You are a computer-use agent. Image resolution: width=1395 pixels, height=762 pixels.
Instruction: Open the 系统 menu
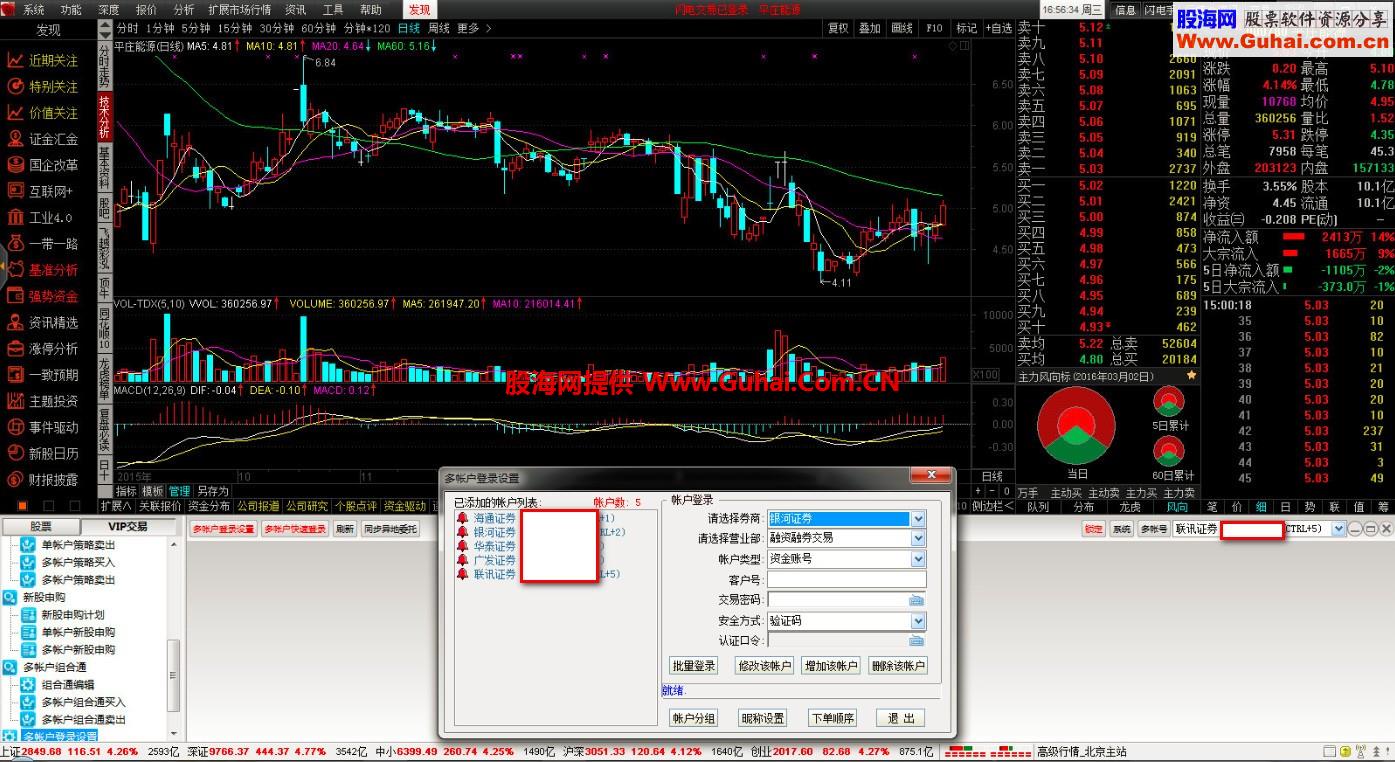point(34,9)
